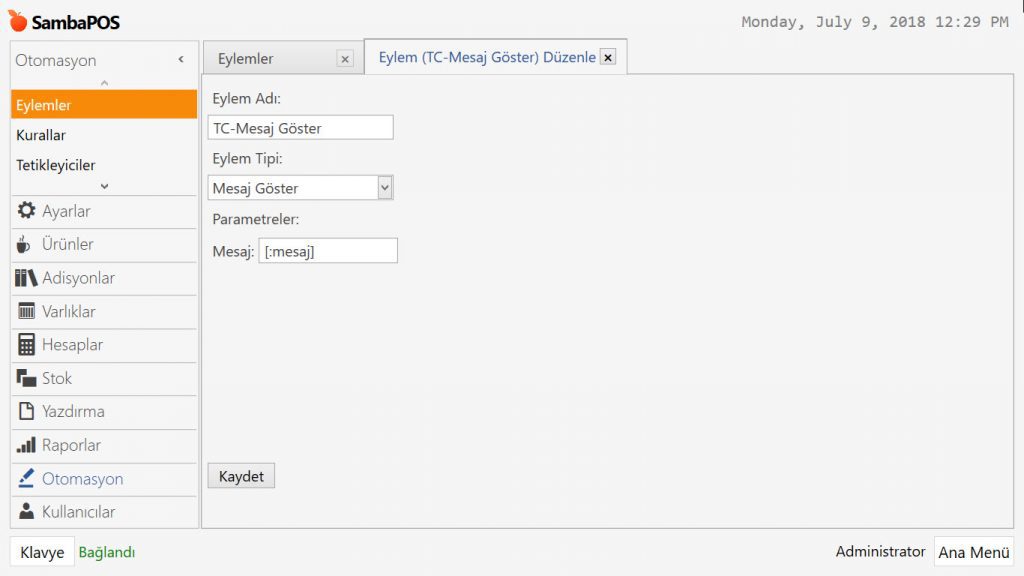
Task: Click the Ürünler coffee cup icon
Action: coord(26,245)
